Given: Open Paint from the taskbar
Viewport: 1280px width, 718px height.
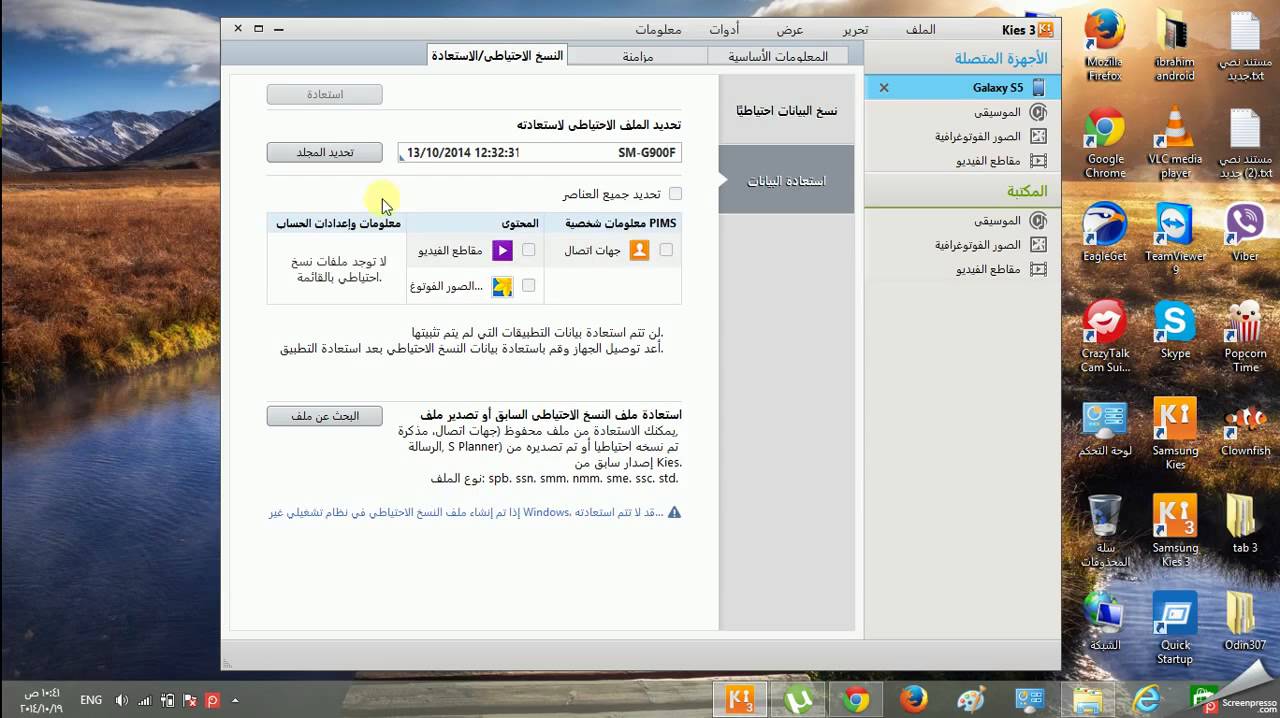Looking at the screenshot, I should pos(973,699).
